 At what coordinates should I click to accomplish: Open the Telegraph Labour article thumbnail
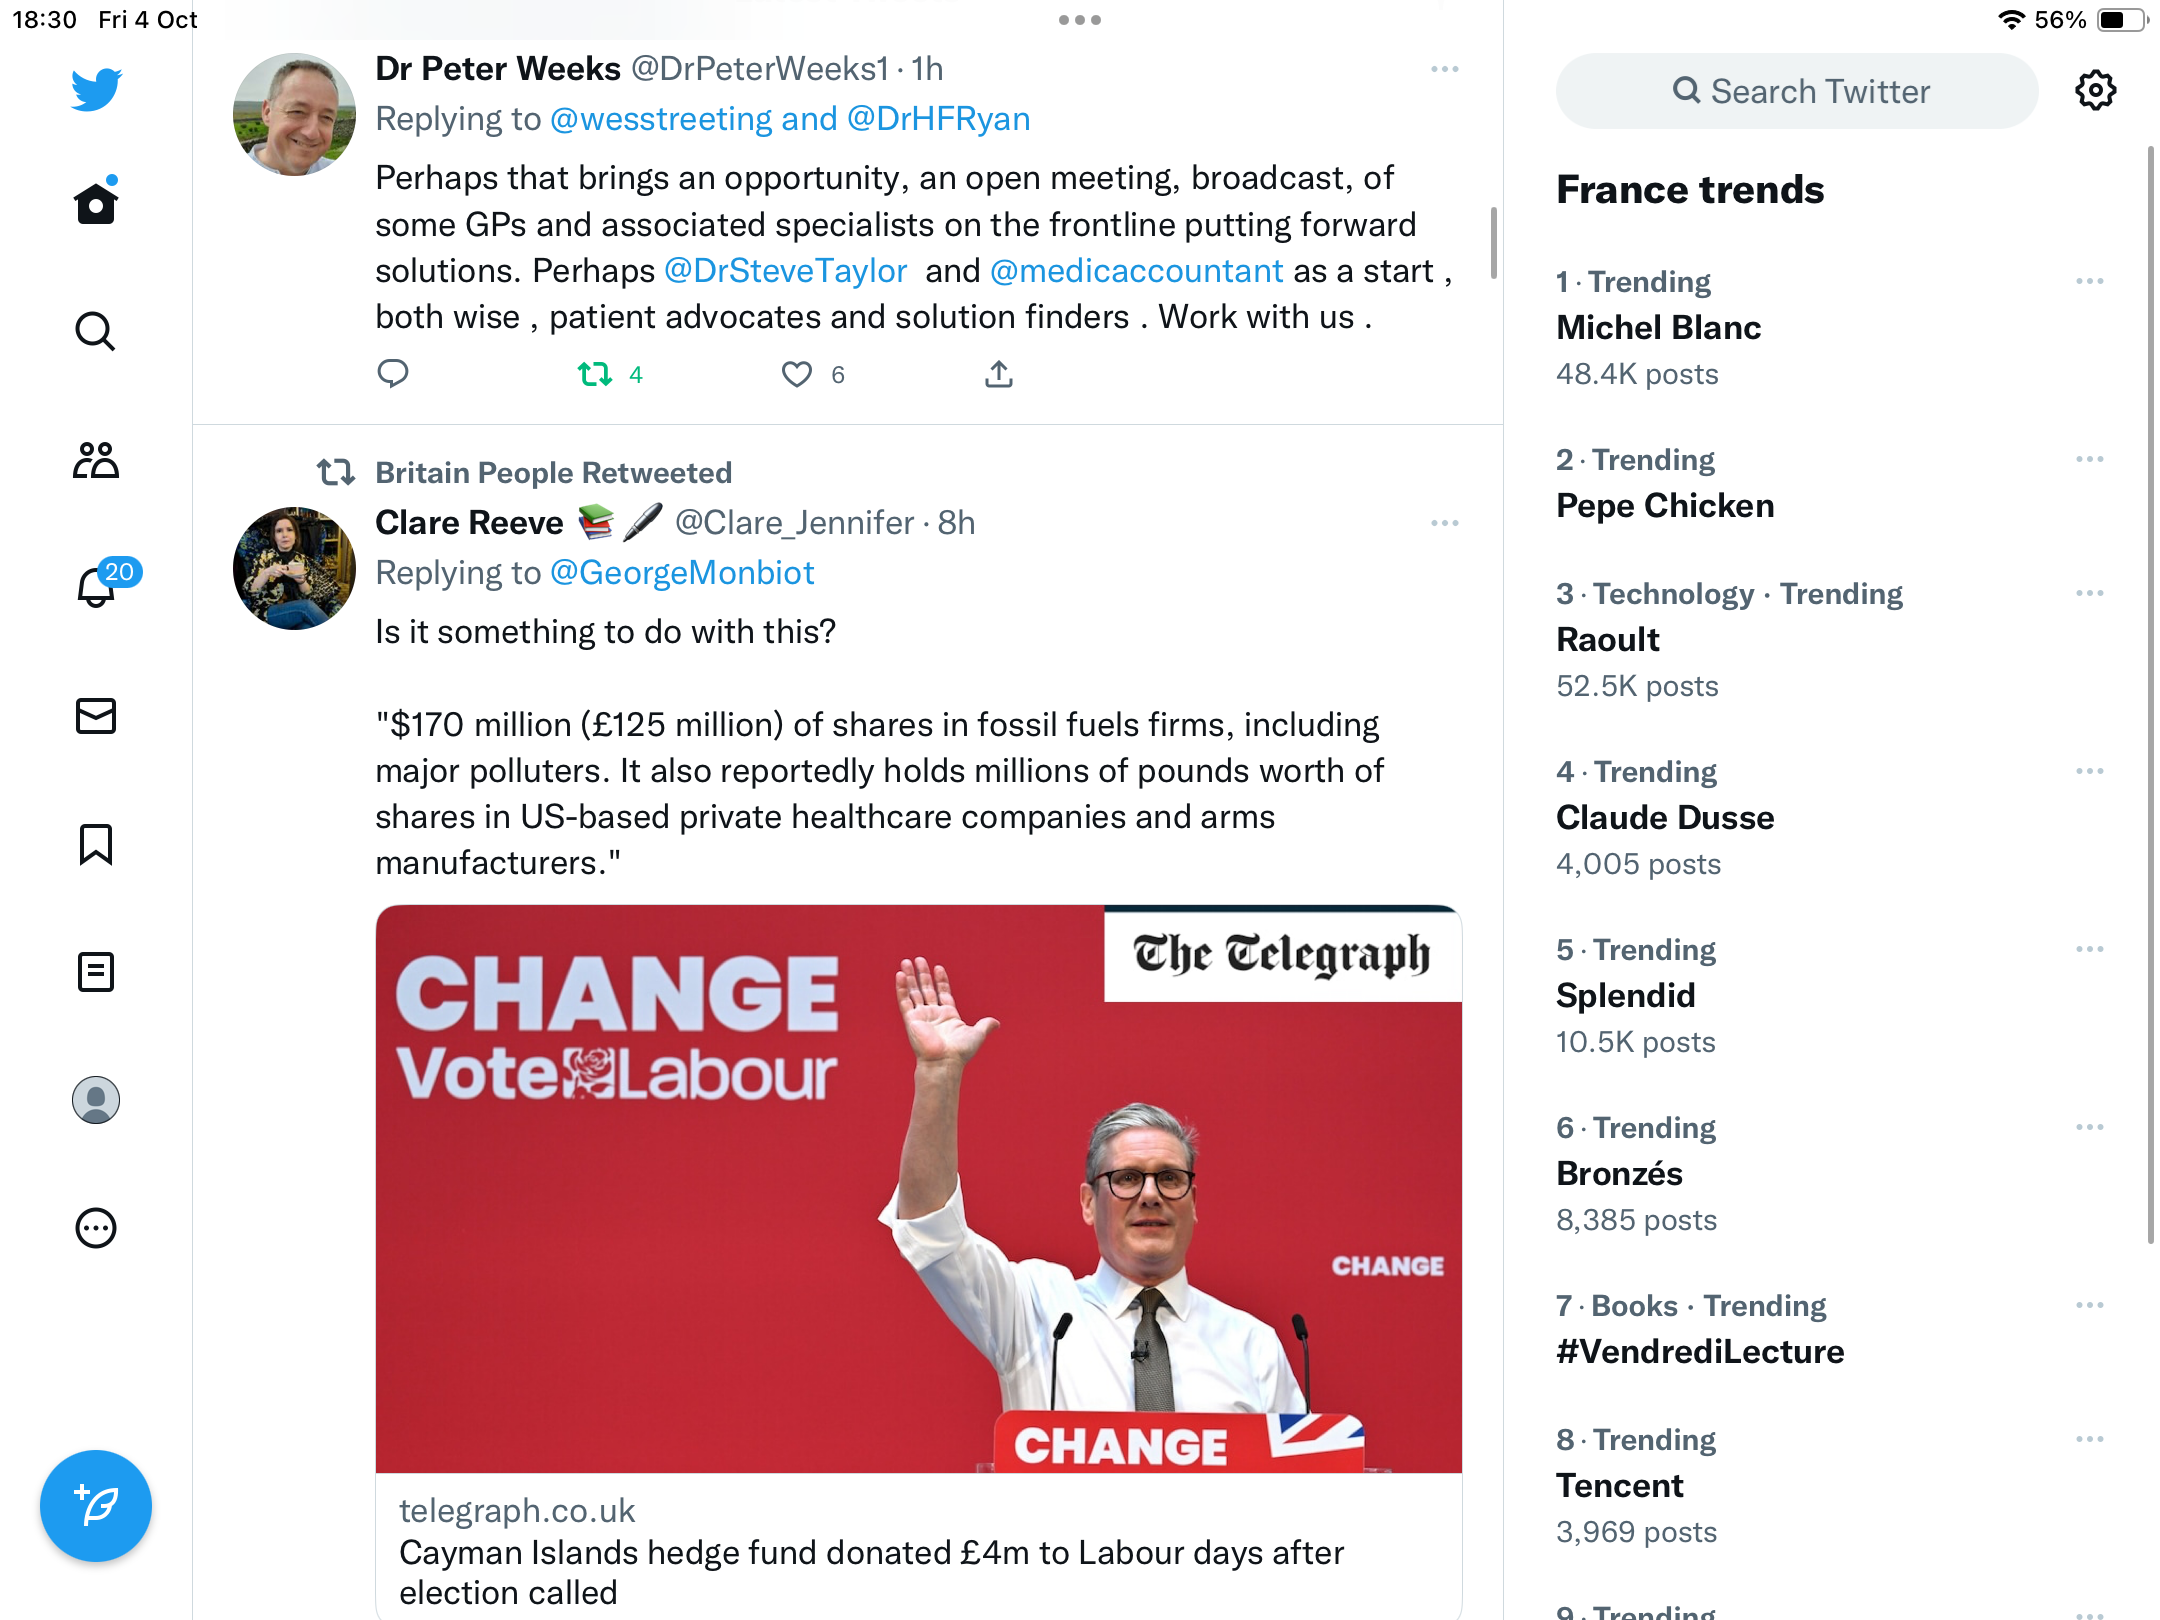(x=919, y=1189)
